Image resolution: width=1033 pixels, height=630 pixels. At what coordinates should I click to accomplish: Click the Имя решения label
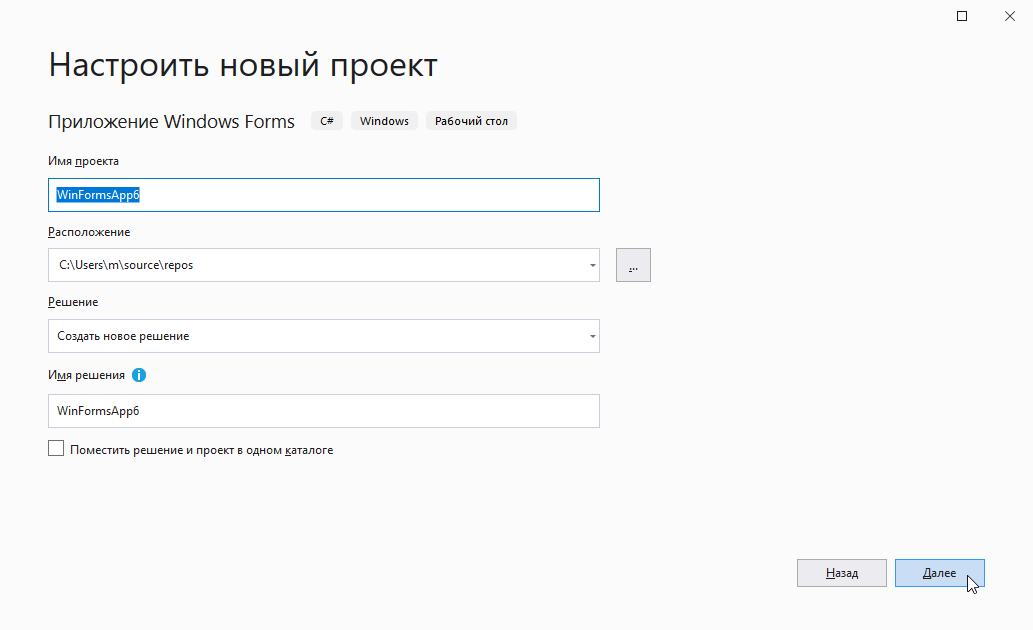tap(86, 375)
